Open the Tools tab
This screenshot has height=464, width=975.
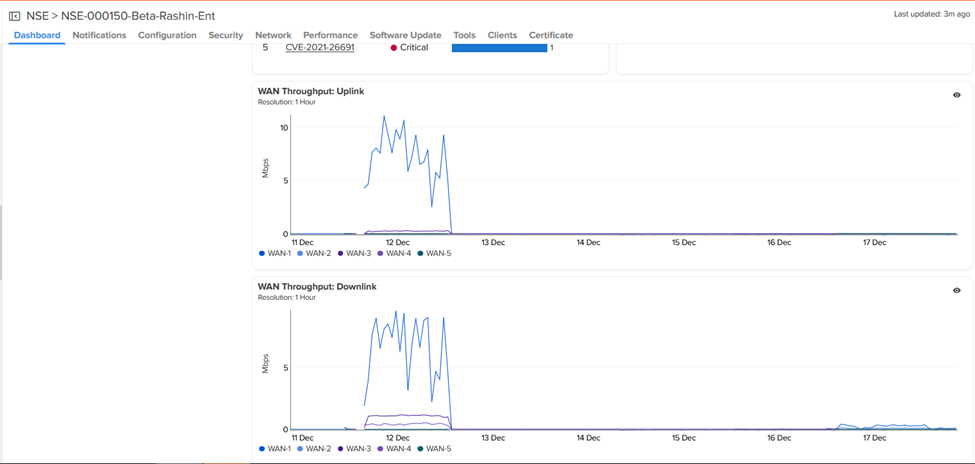pos(464,35)
